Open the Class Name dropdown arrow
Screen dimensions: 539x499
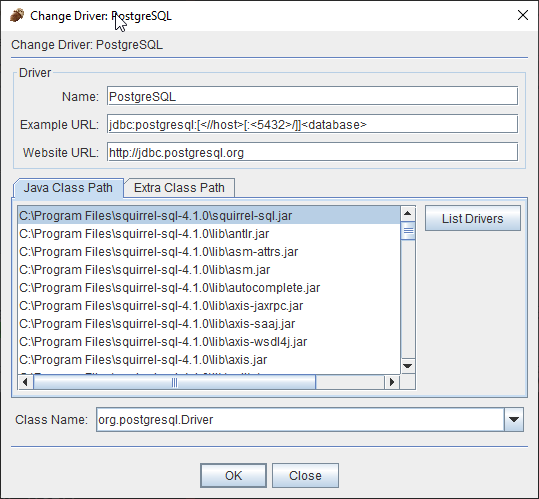coord(514,419)
